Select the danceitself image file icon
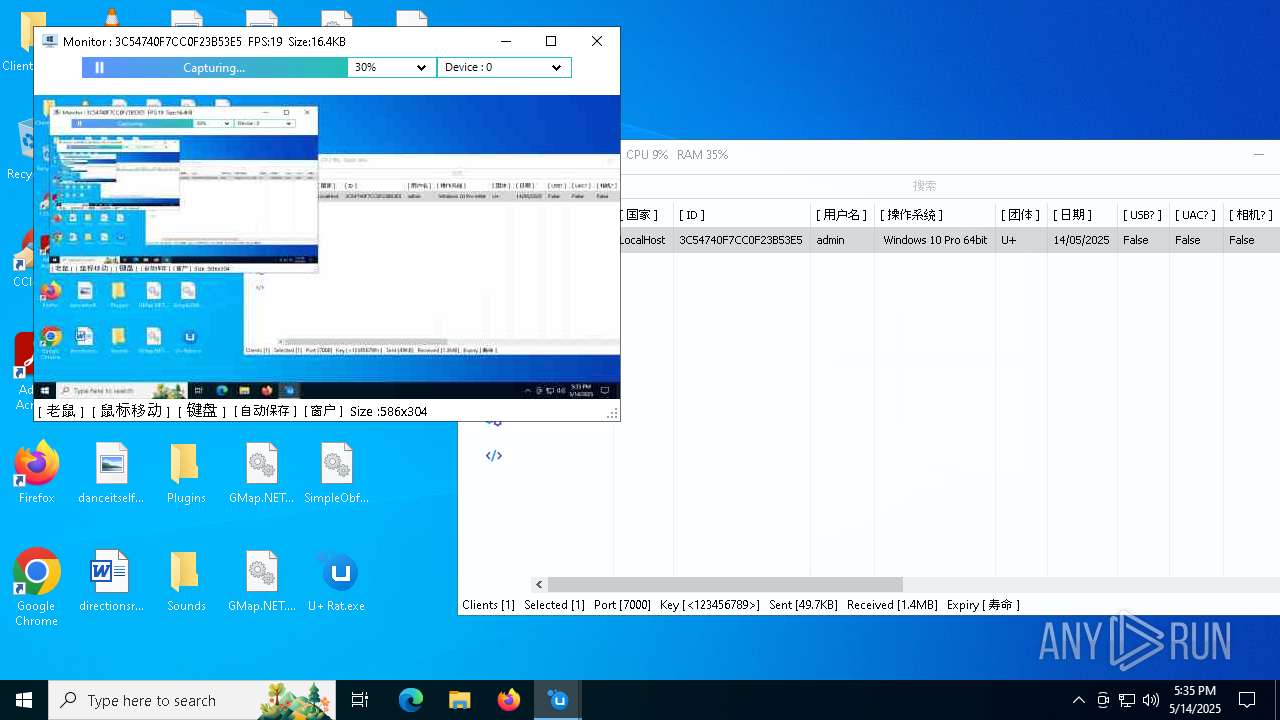The image size is (1280, 720). pyautogui.click(x=111, y=473)
